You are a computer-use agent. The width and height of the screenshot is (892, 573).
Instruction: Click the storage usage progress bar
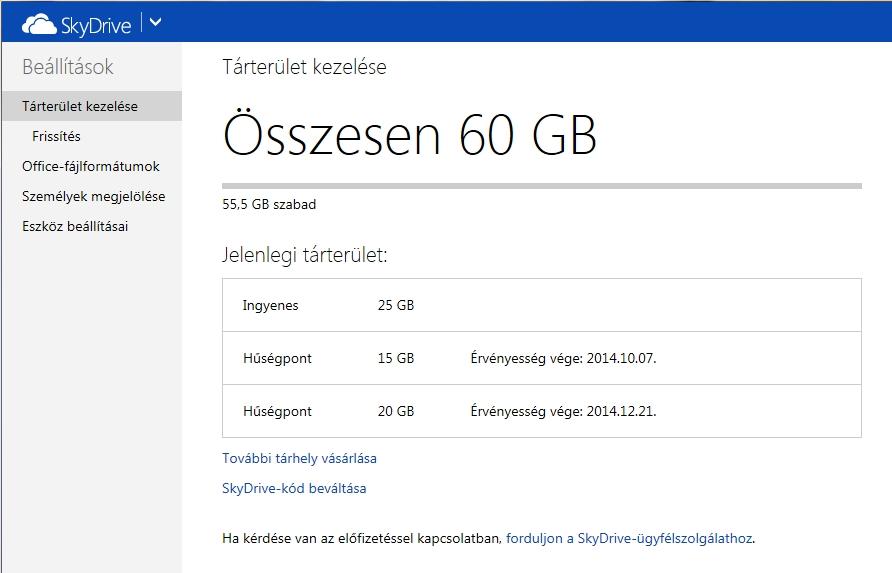[542, 186]
